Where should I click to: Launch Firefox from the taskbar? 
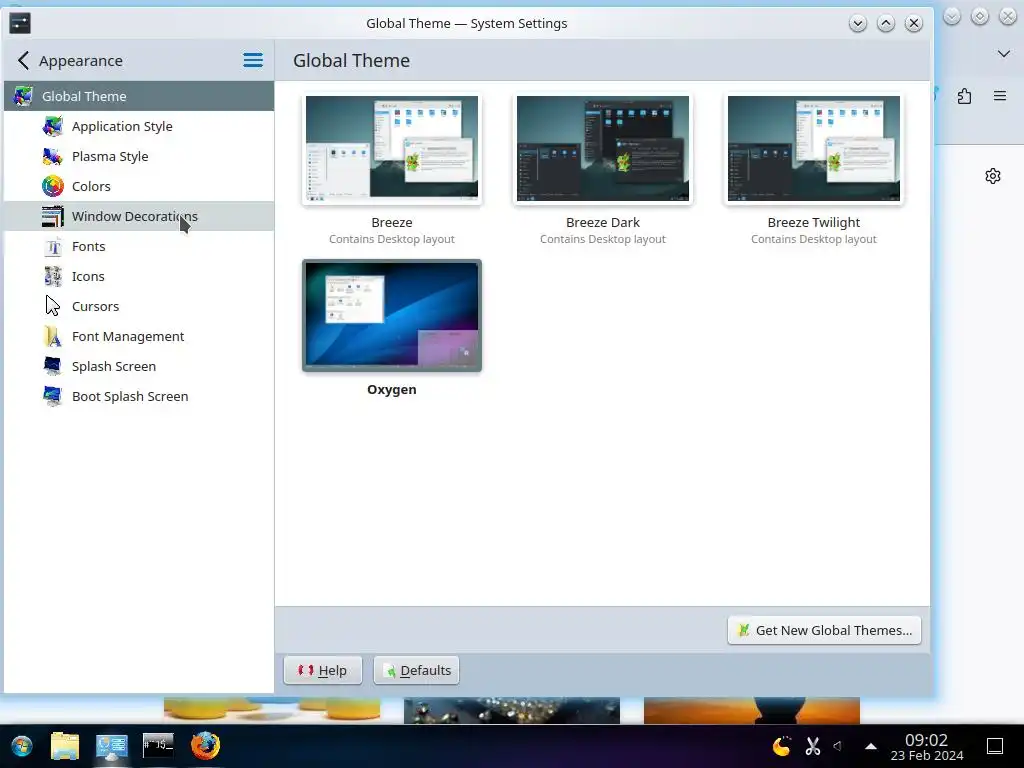click(x=205, y=746)
